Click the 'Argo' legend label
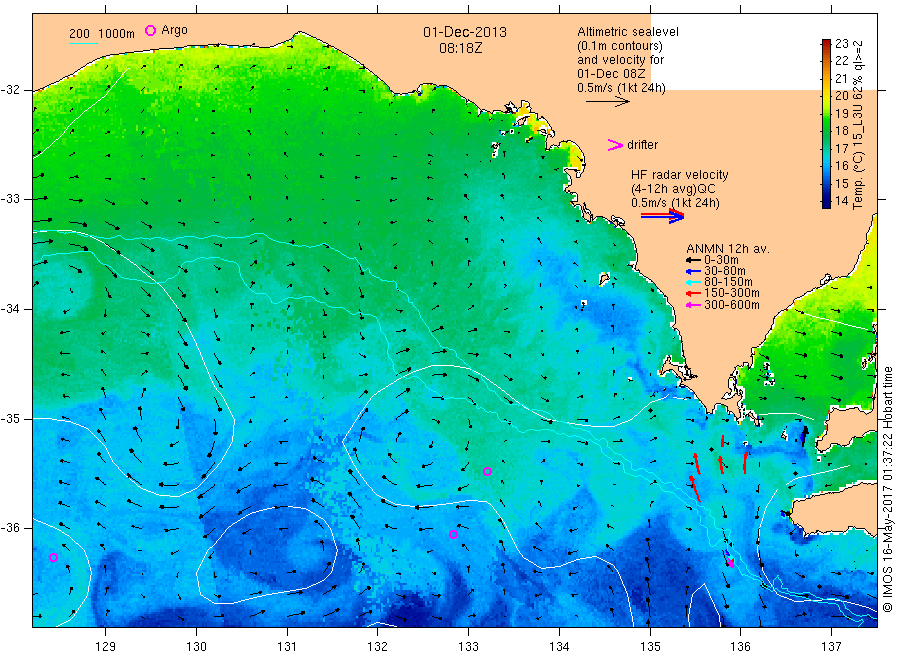 [174, 30]
